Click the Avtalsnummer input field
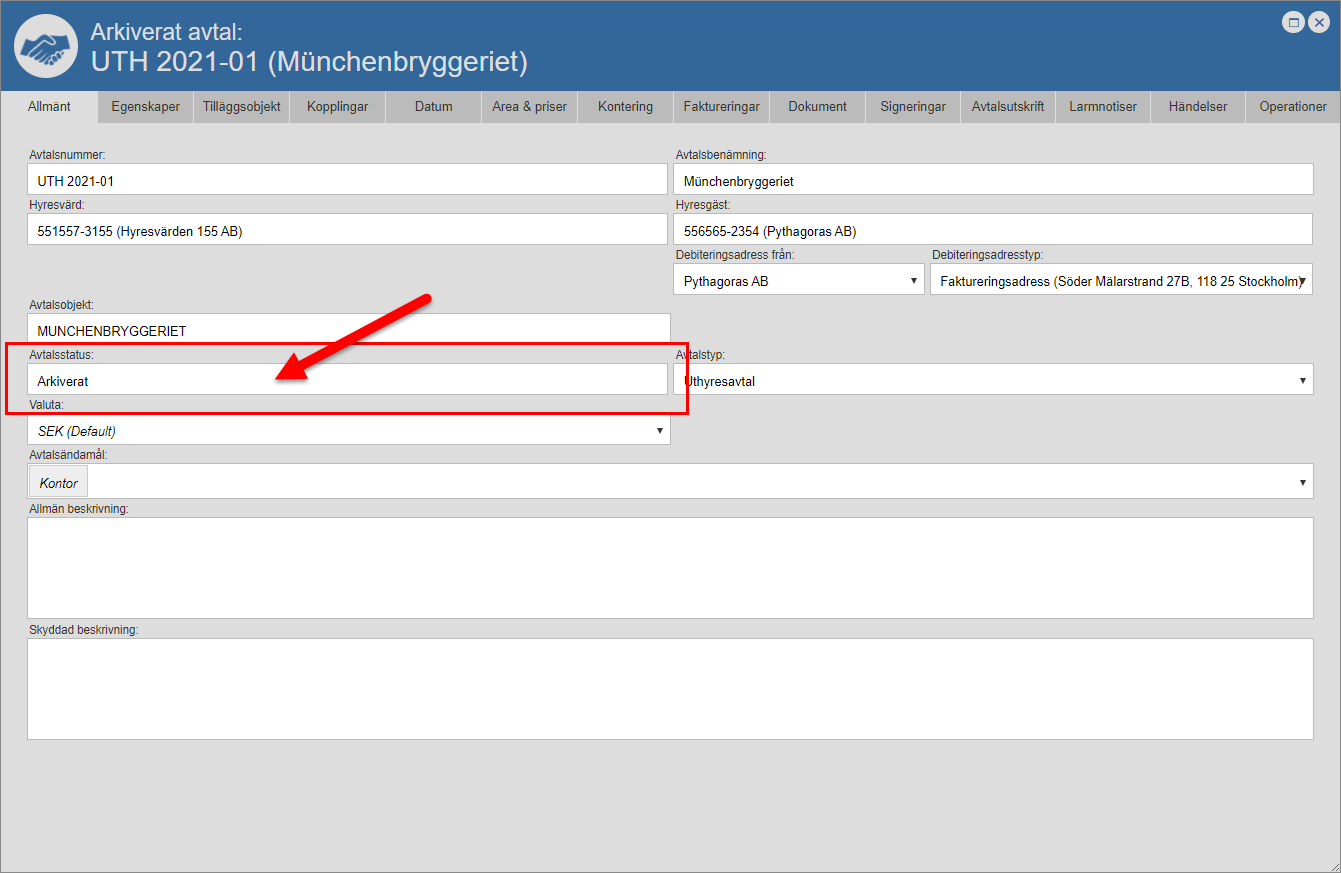The width and height of the screenshot is (1341, 873). pos(347,181)
